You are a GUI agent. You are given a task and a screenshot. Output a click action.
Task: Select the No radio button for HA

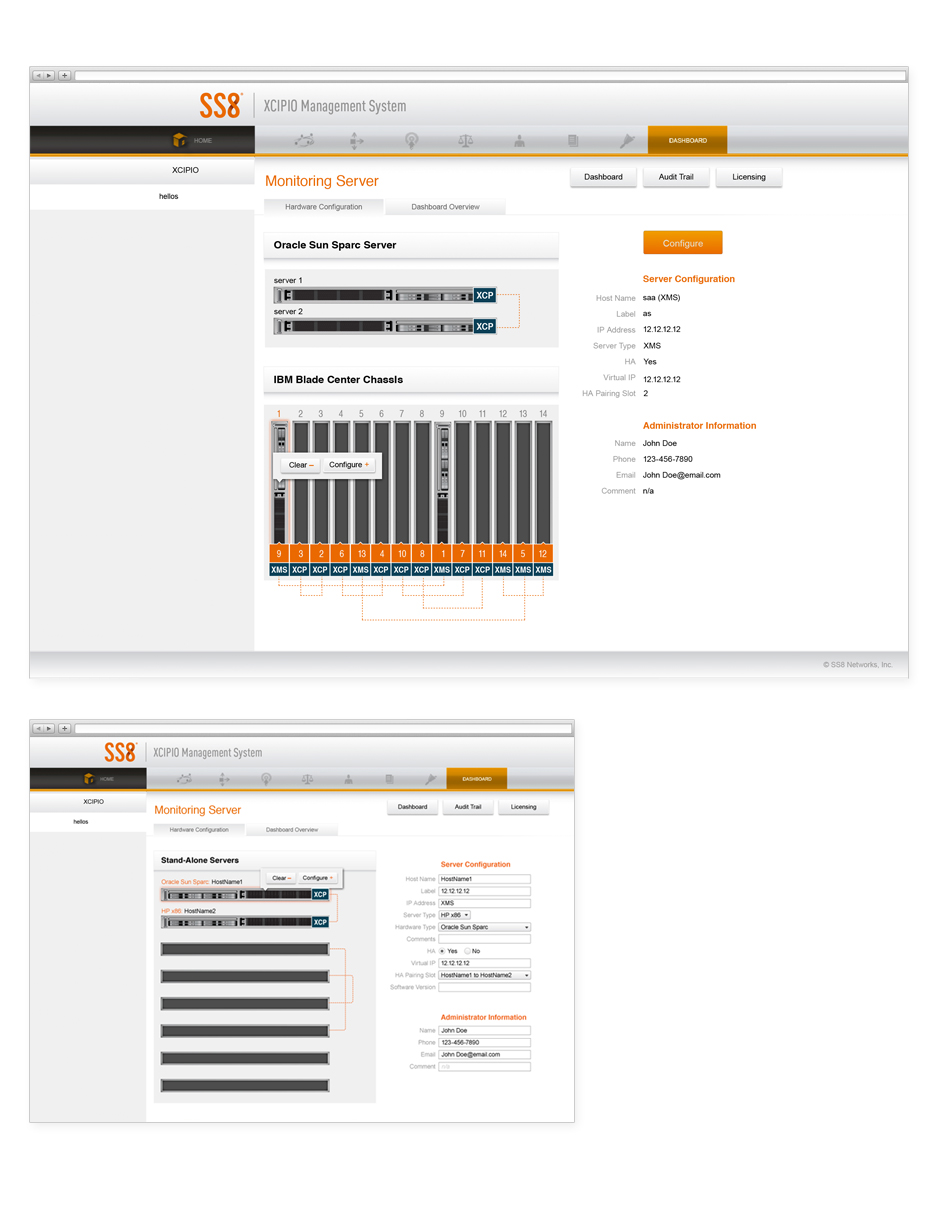(466, 951)
